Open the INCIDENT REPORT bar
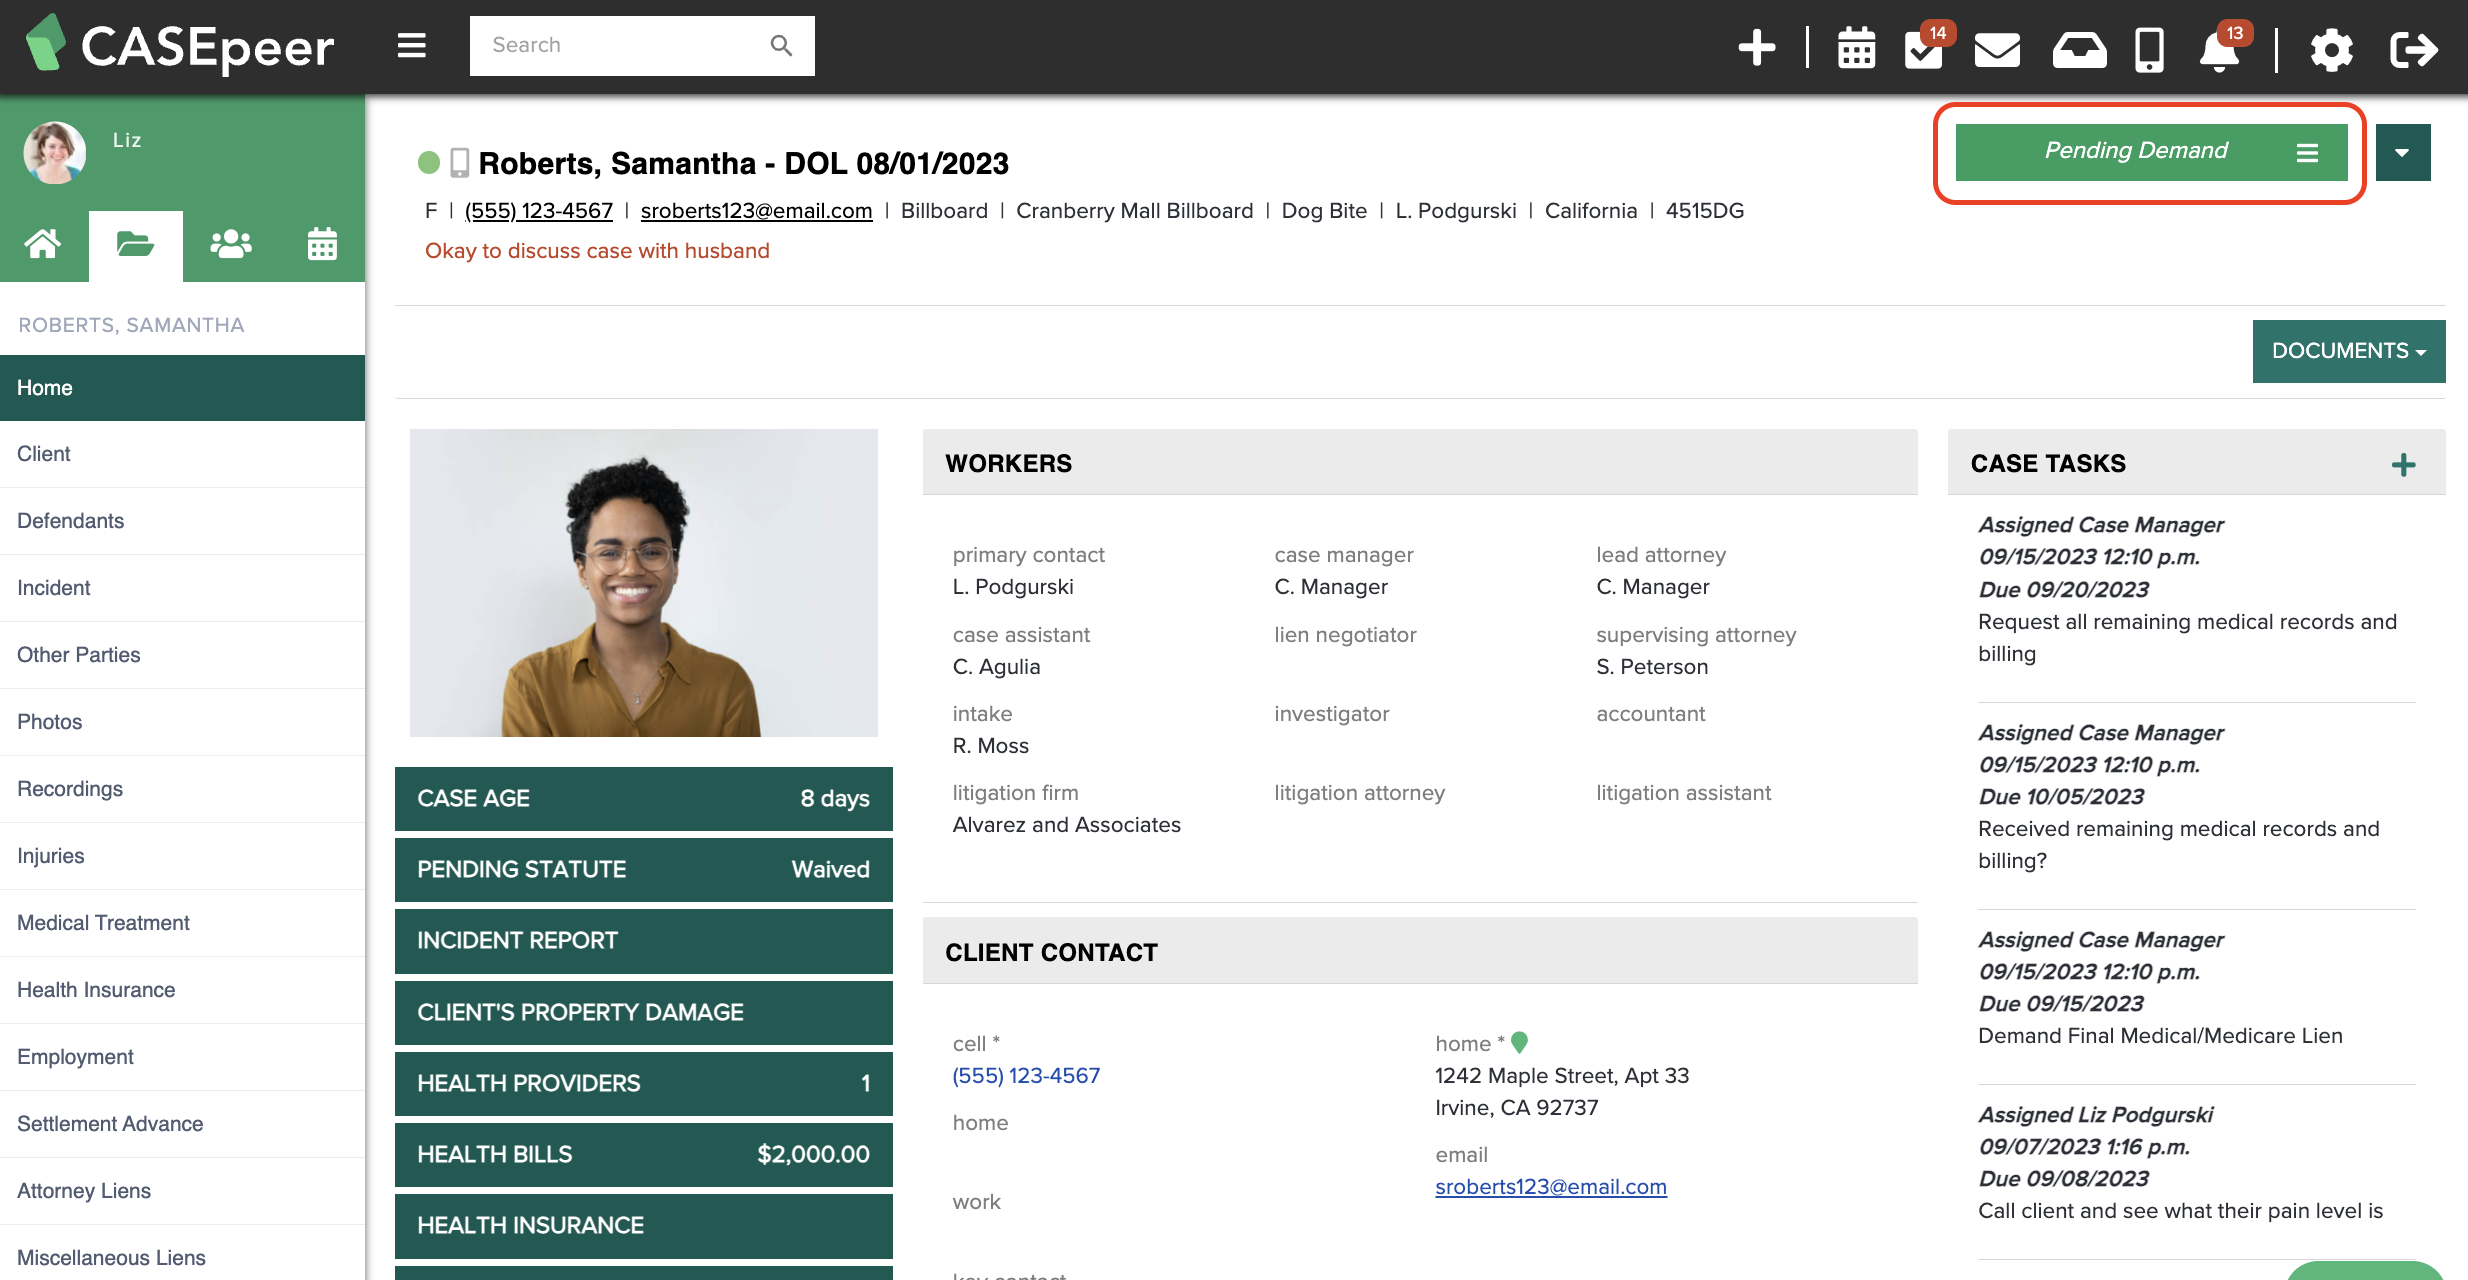2468x1280 pixels. [643, 941]
